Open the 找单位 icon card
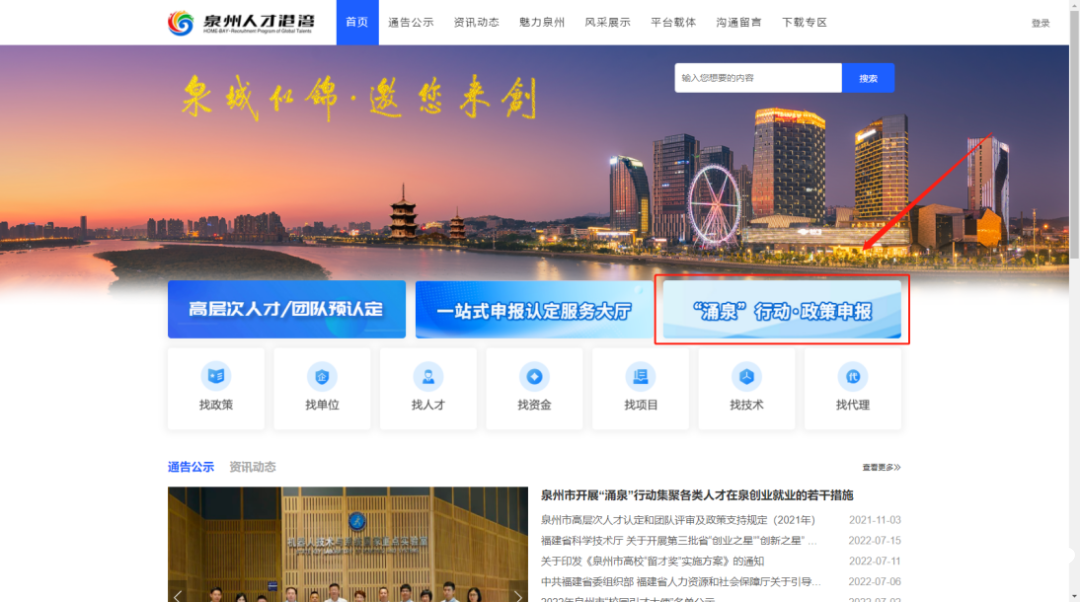 pyautogui.click(x=322, y=388)
